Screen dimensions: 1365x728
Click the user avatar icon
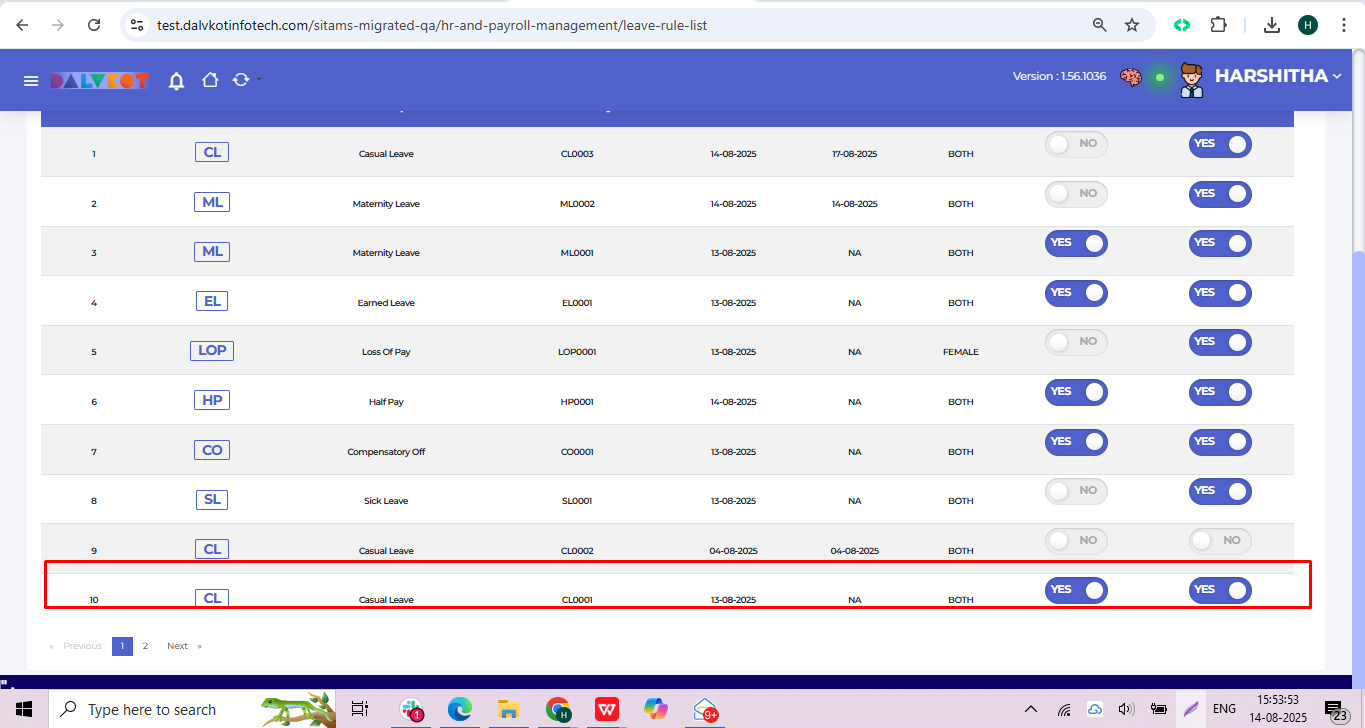tap(1191, 79)
